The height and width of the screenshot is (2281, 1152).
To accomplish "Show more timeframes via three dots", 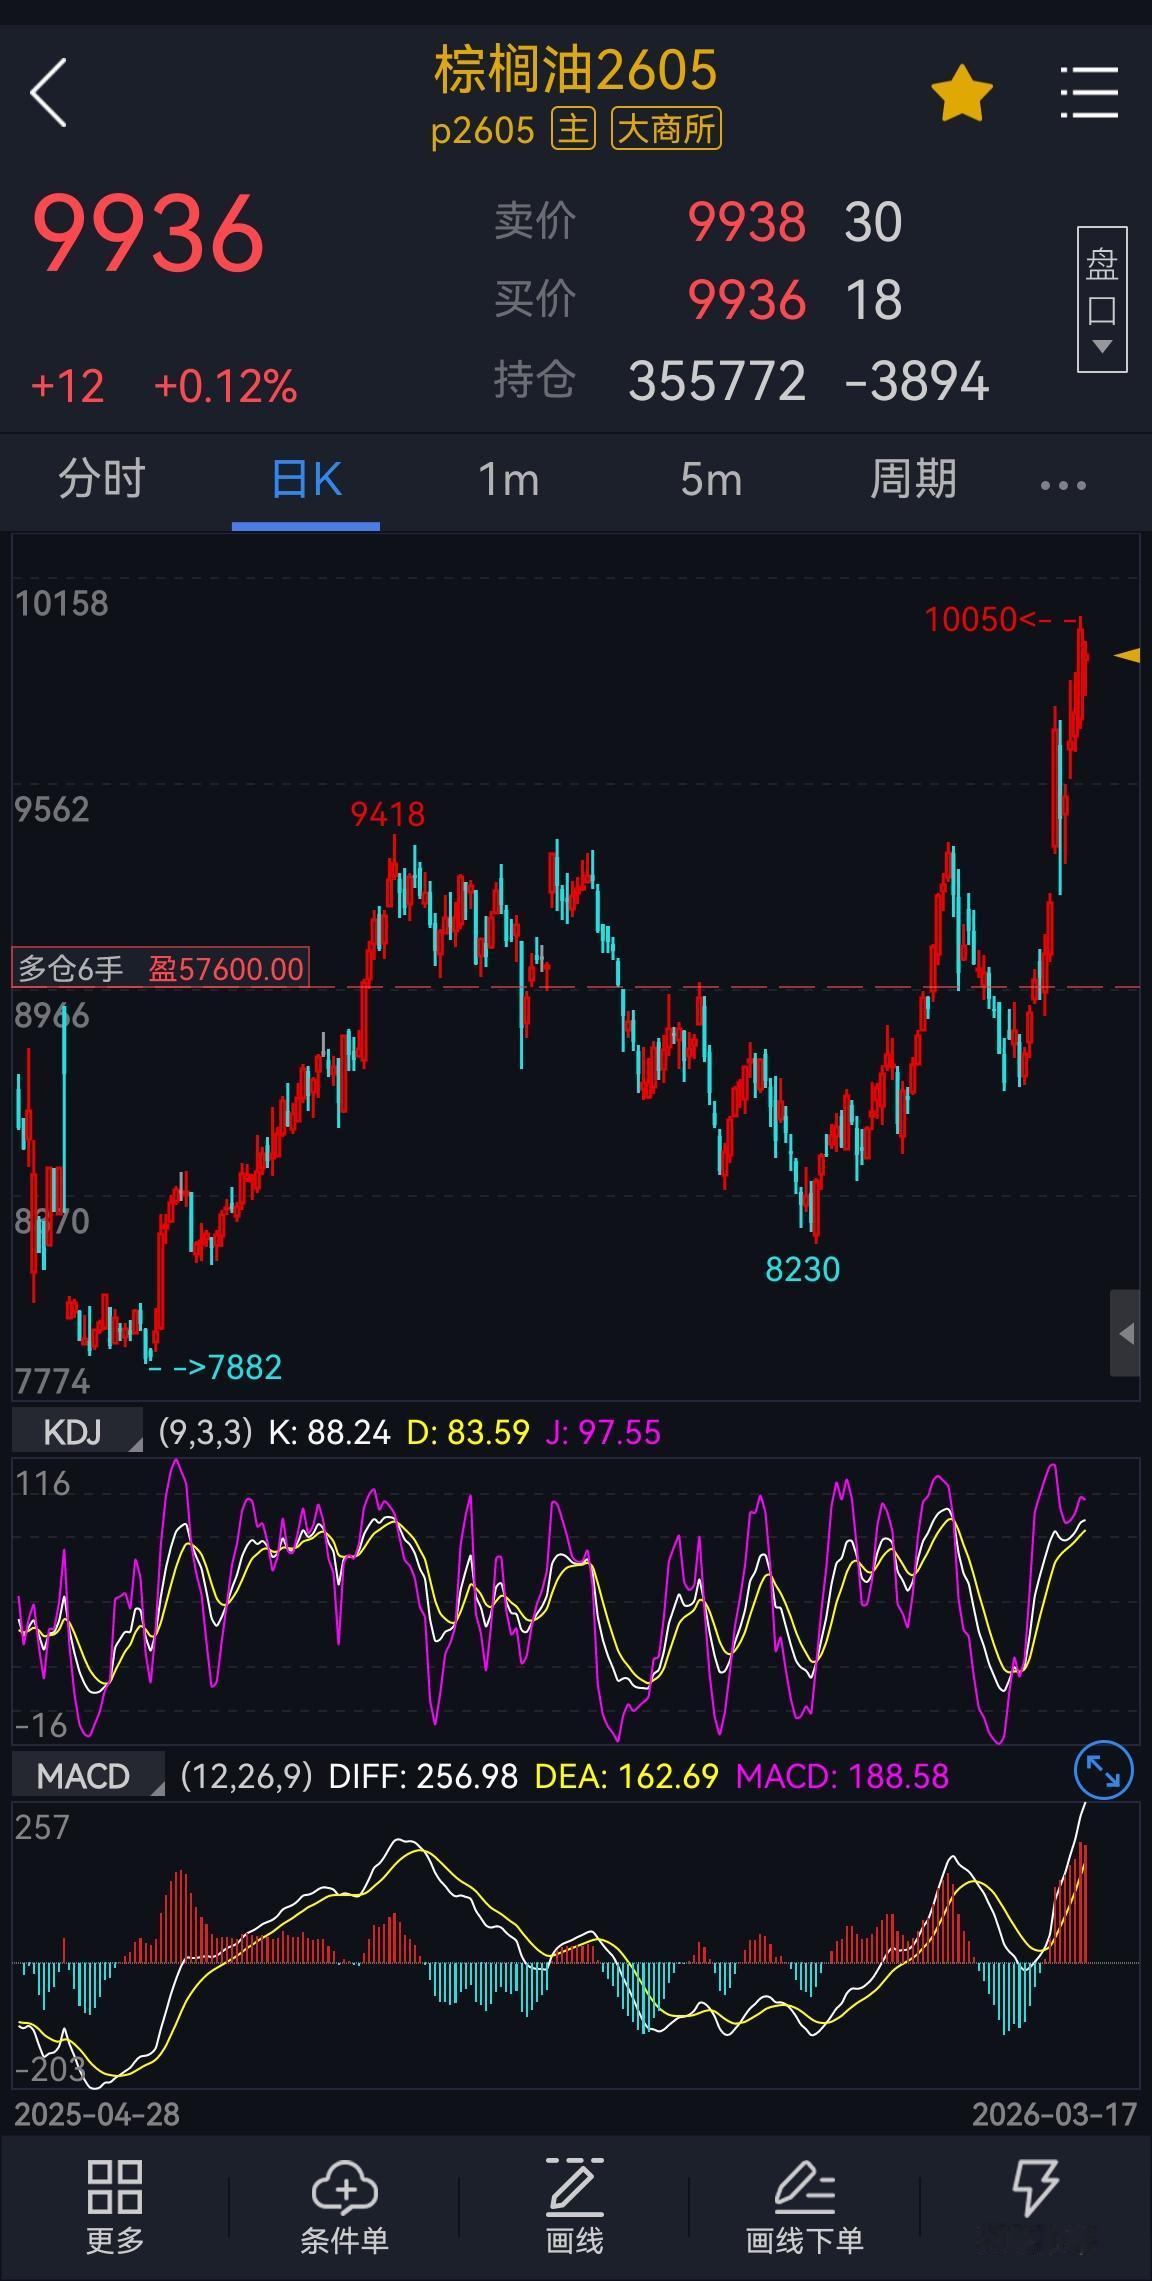I will [1063, 485].
